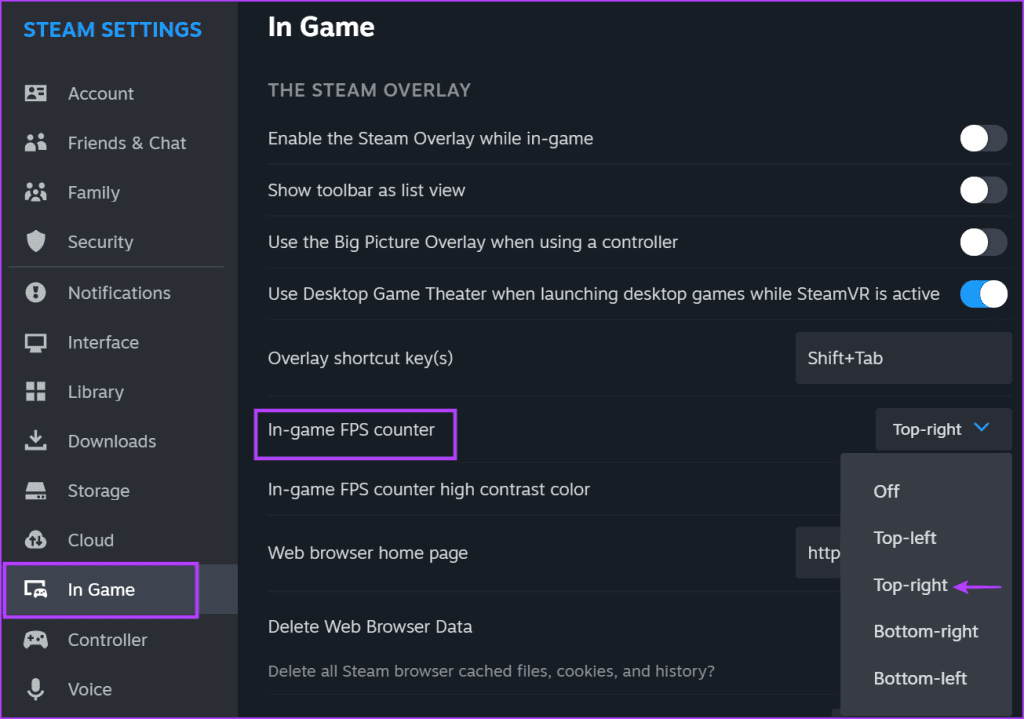Open the Cloud settings section
This screenshot has height=719, width=1024.
pos(91,540)
